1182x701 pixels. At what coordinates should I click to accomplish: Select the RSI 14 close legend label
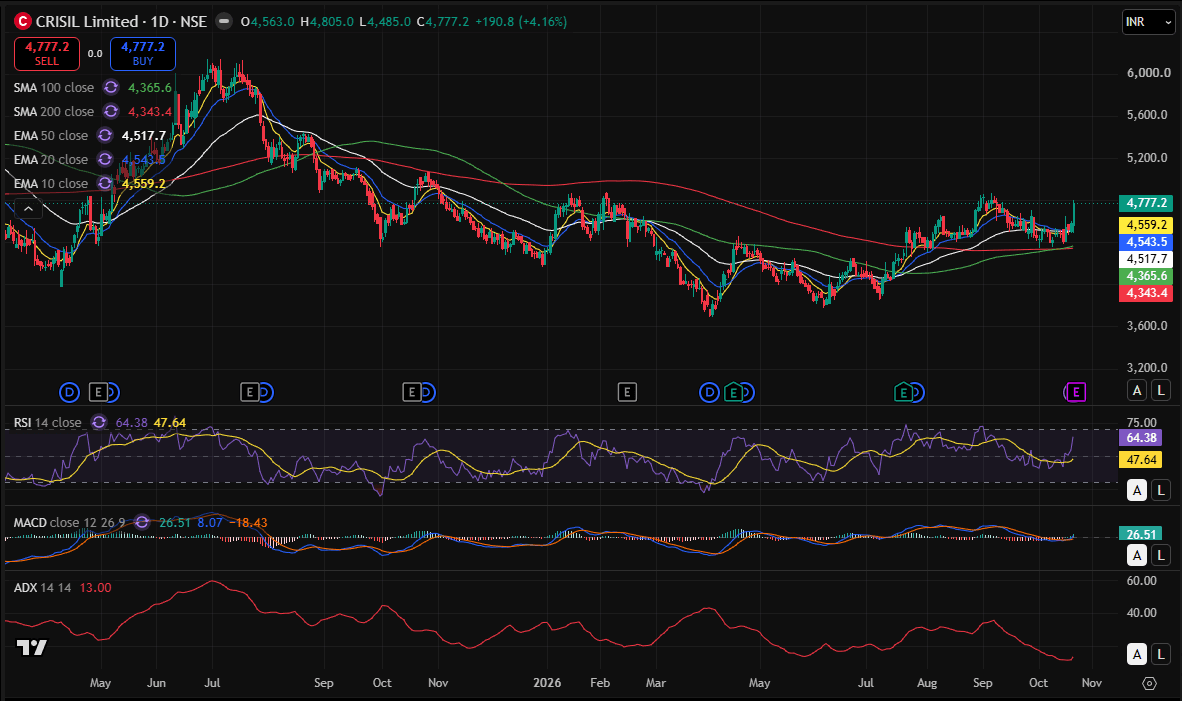tap(47, 423)
